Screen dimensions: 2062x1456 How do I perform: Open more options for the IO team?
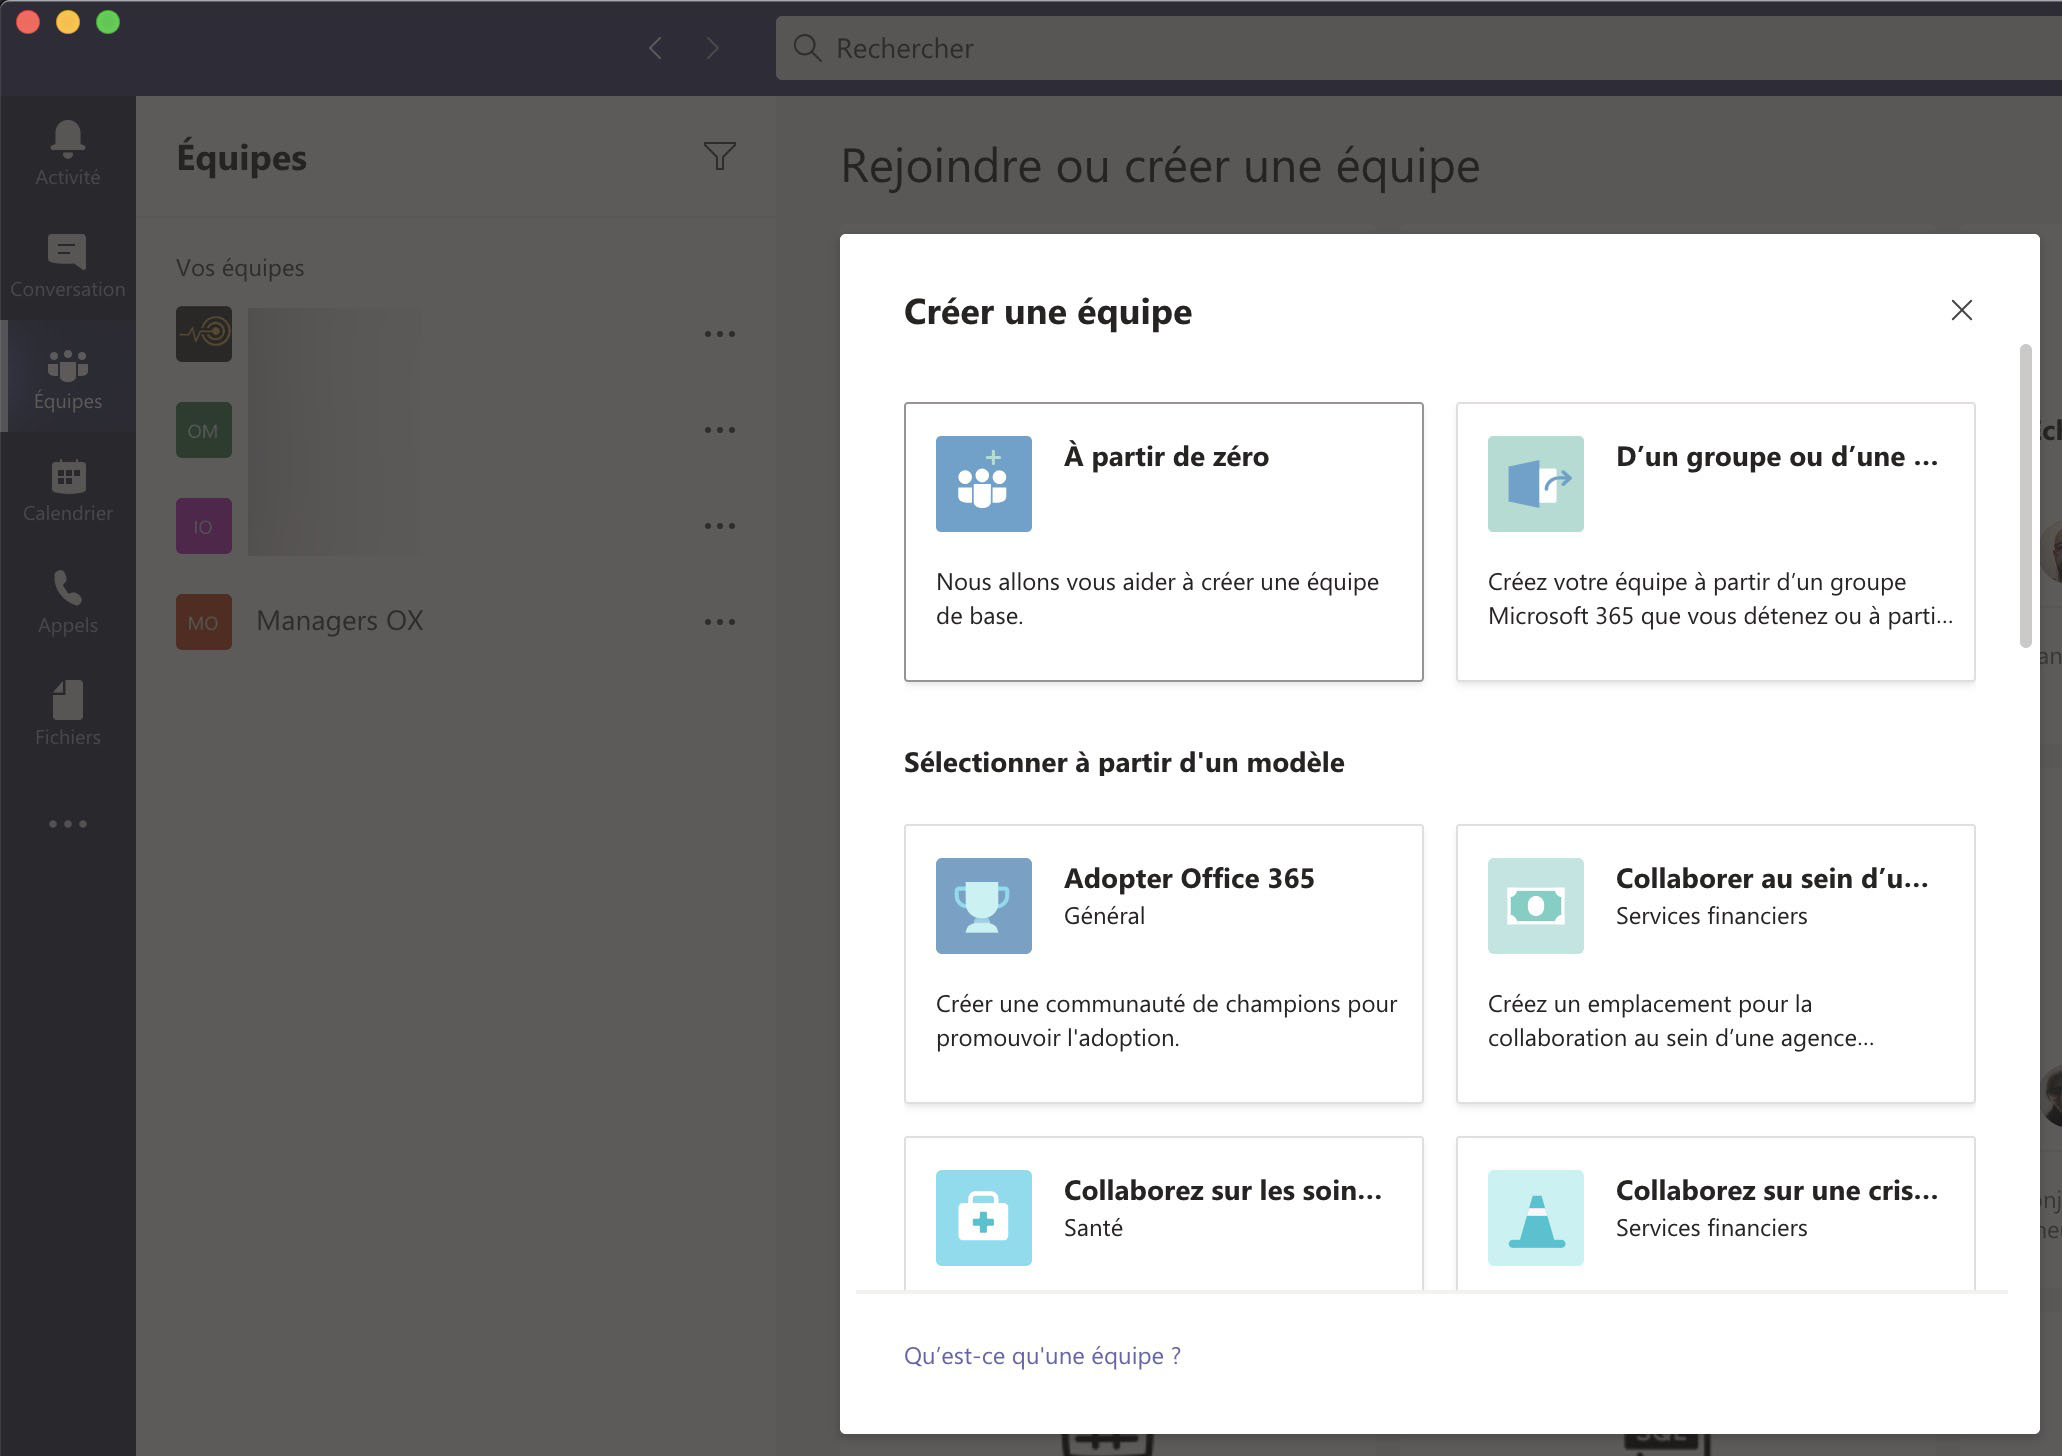tap(719, 526)
